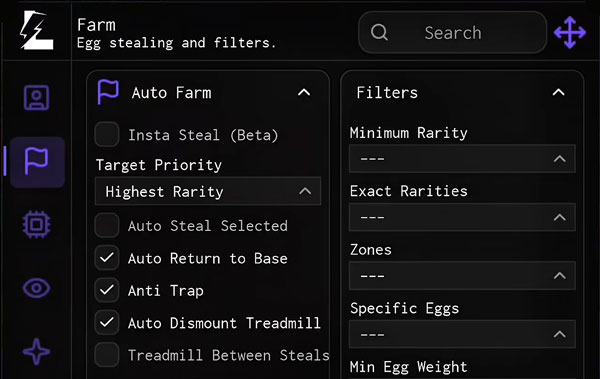Open the Target Priority Highest Rarity dropdown
This screenshot has width=600, height=379.
coord(208,191)
